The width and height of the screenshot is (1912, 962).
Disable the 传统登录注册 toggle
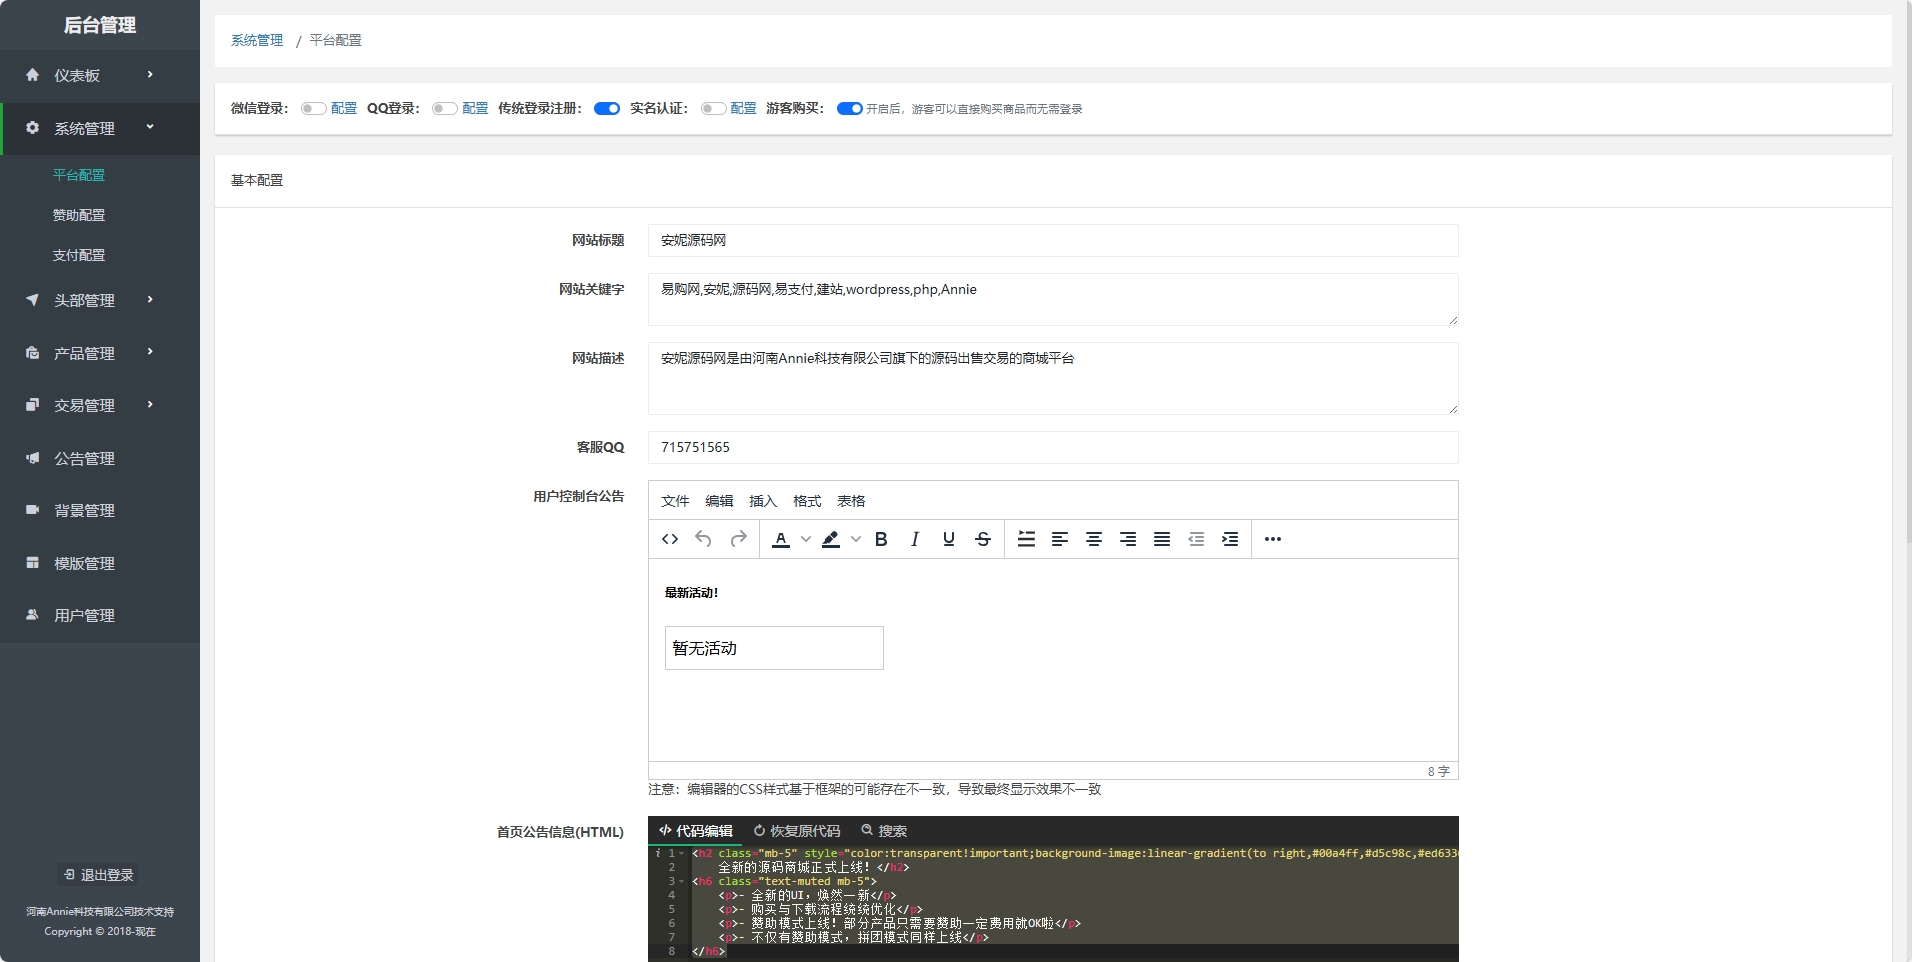tap(606, 109)
